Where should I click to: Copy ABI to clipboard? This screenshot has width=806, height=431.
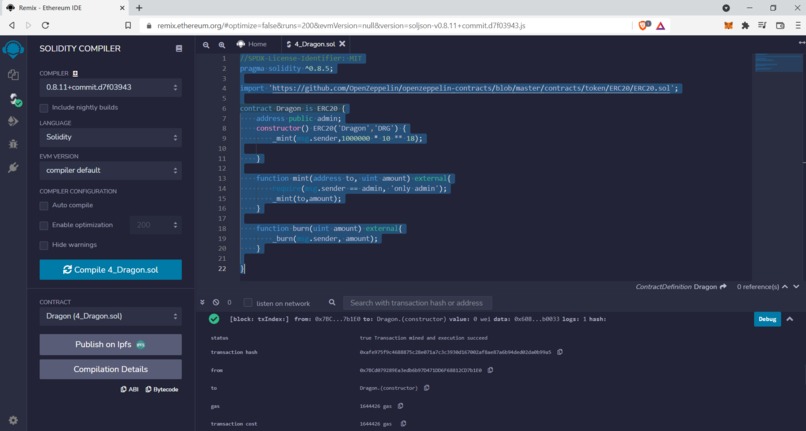[x=130, y=389]
